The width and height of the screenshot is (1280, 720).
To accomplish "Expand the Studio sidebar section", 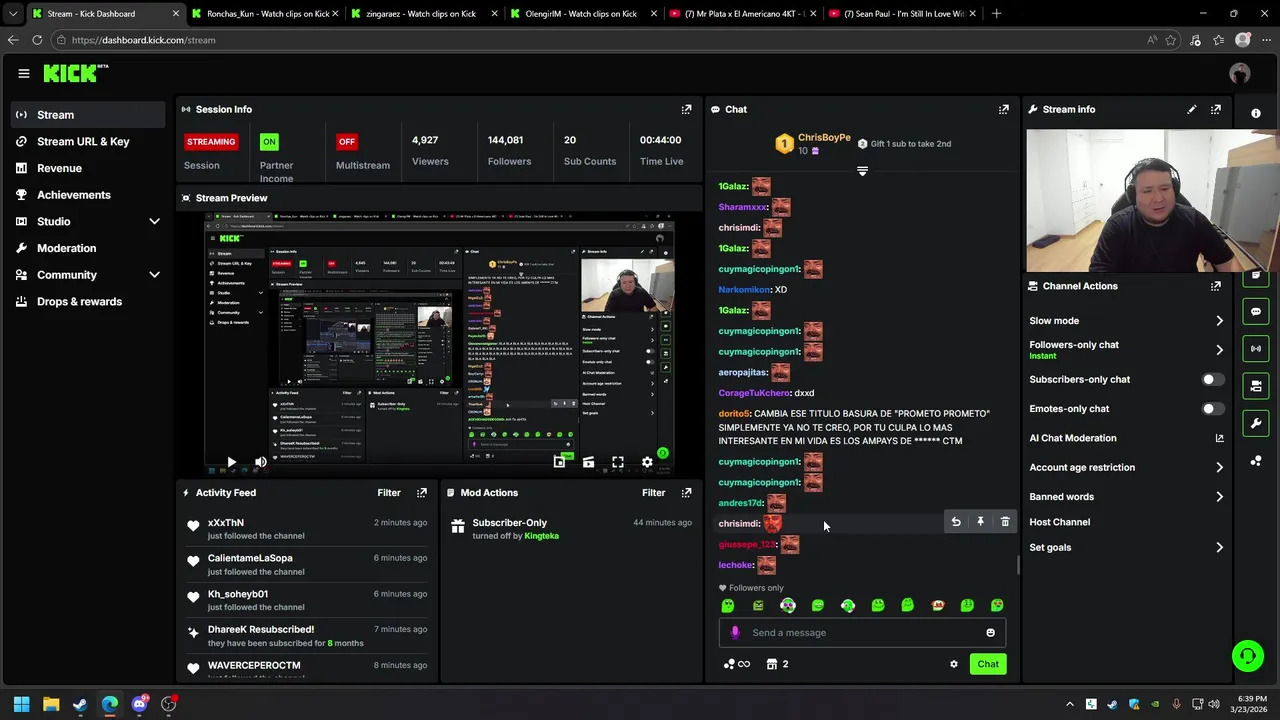I will point(154,221).
